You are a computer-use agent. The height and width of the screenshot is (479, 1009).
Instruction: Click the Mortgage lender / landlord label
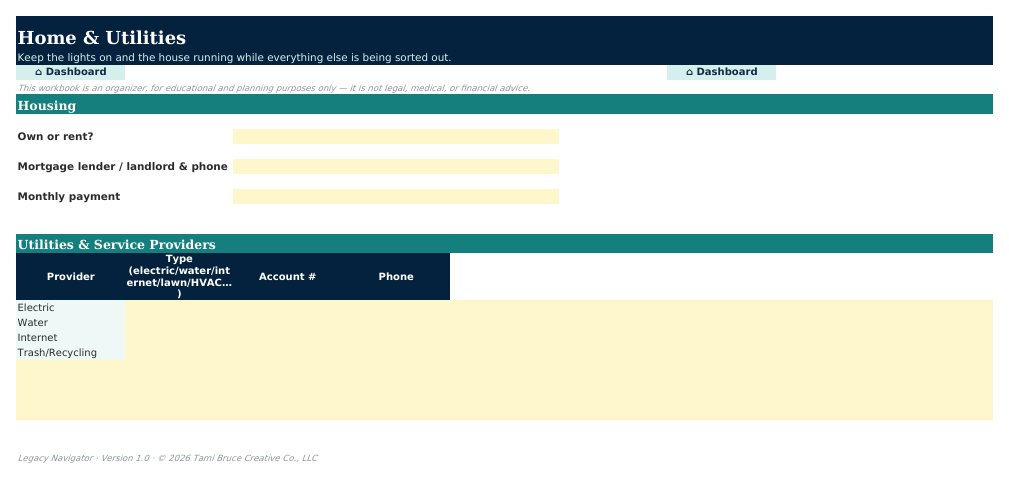pyautogui.click(x=122, y=167)
